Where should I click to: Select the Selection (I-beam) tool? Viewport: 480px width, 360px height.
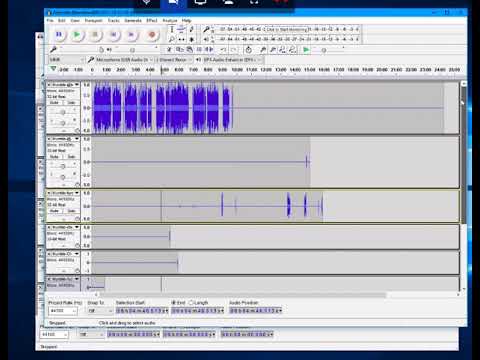pos(171,29)
